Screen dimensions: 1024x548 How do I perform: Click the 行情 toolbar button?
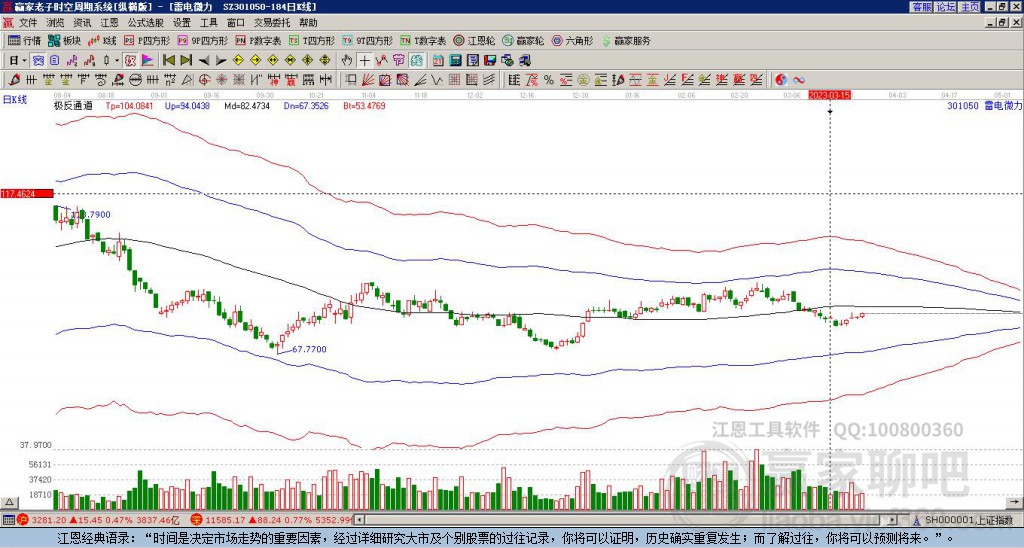pyautogui.click(x=24, y=40)
